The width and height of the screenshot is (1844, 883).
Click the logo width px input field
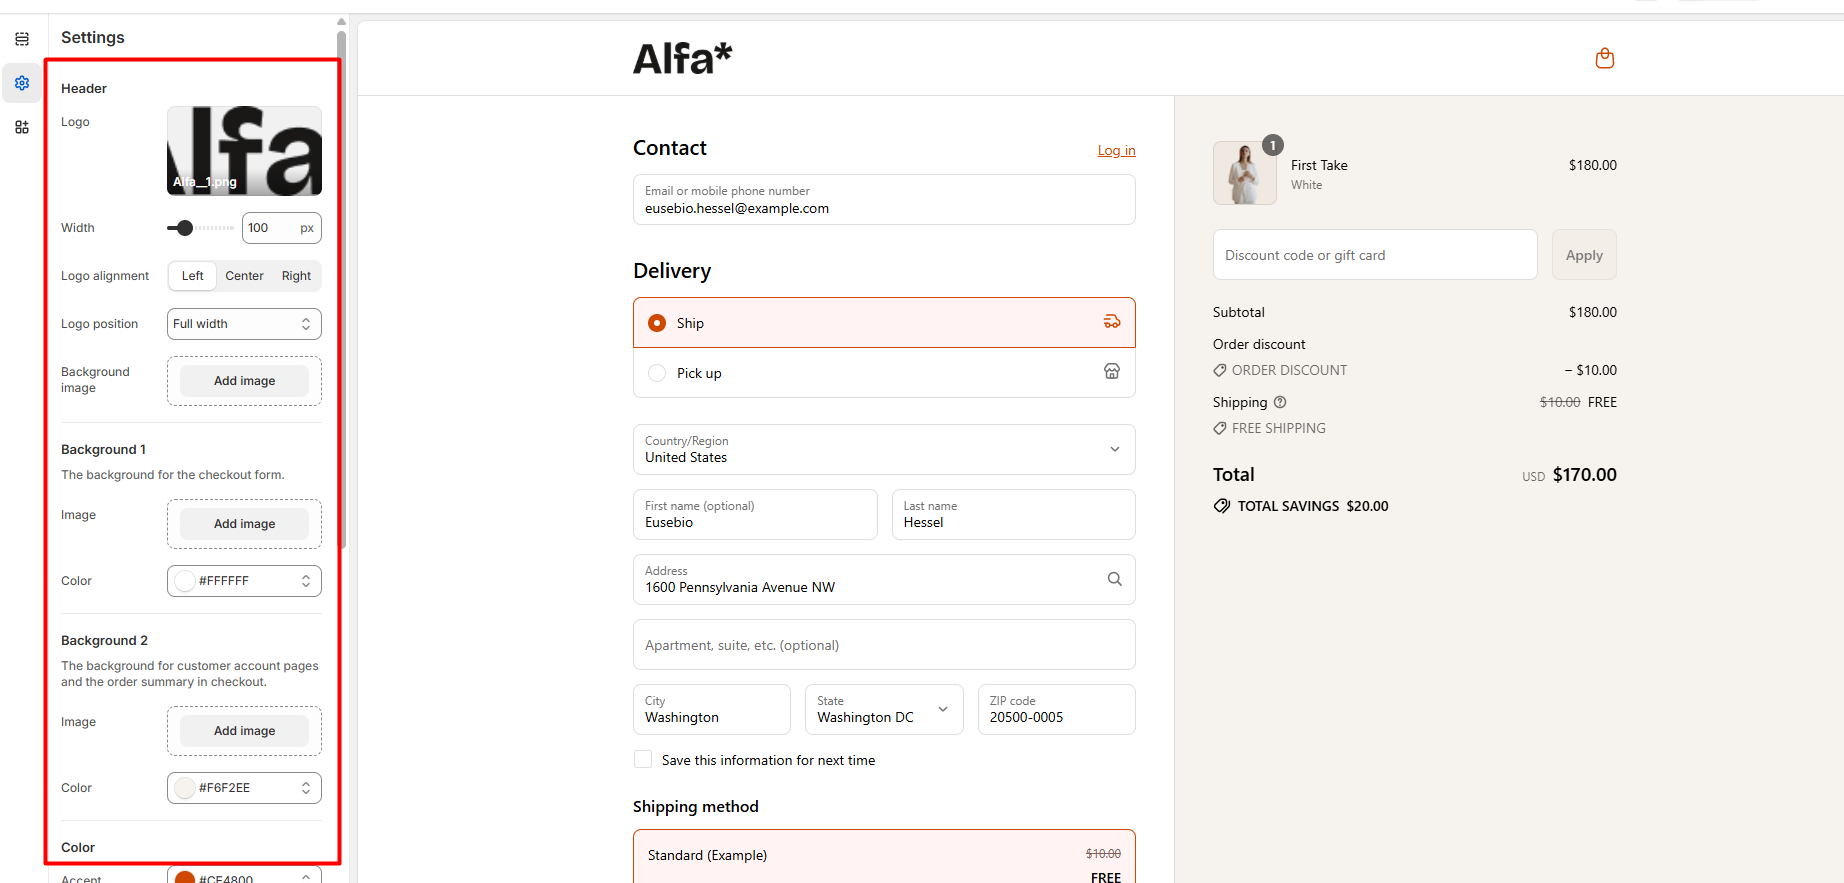pos(281,228)
